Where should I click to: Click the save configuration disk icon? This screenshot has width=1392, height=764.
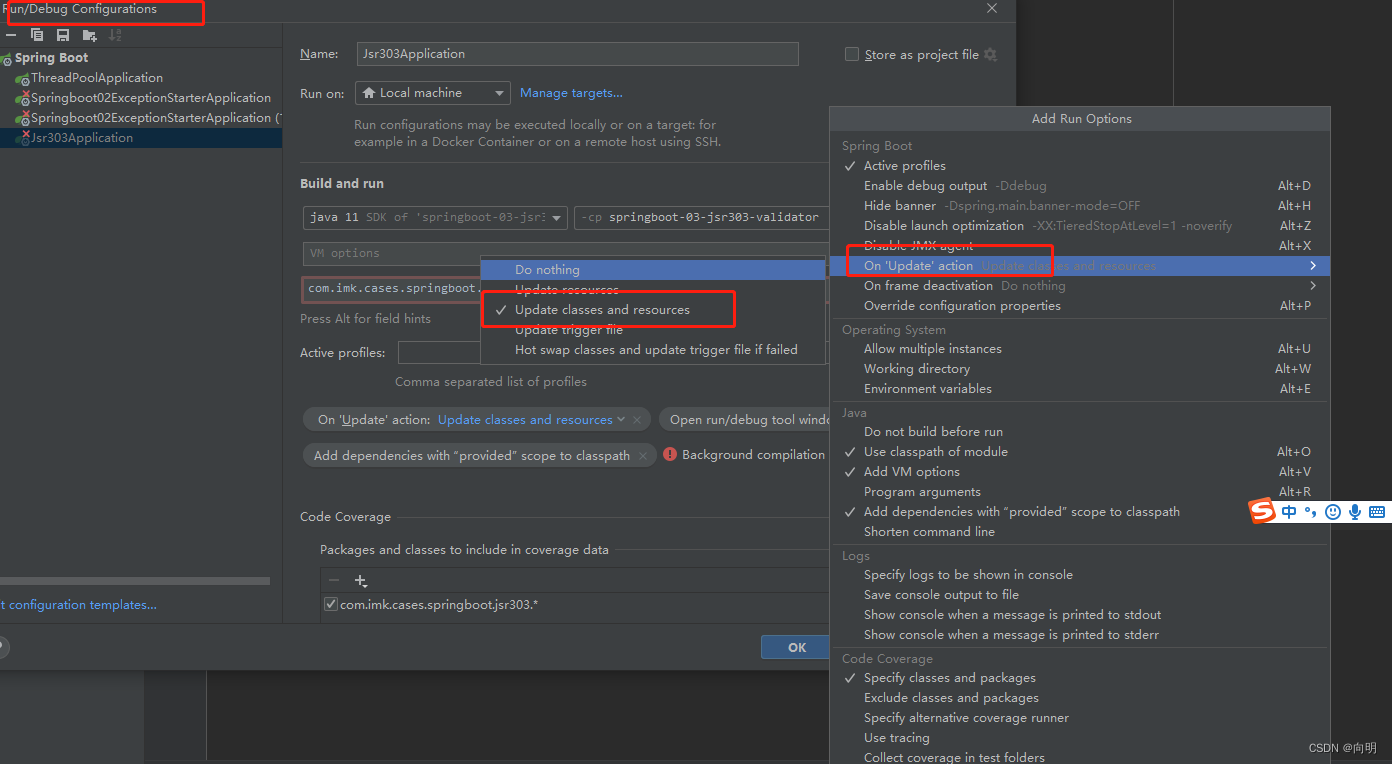tap(63, 35)
